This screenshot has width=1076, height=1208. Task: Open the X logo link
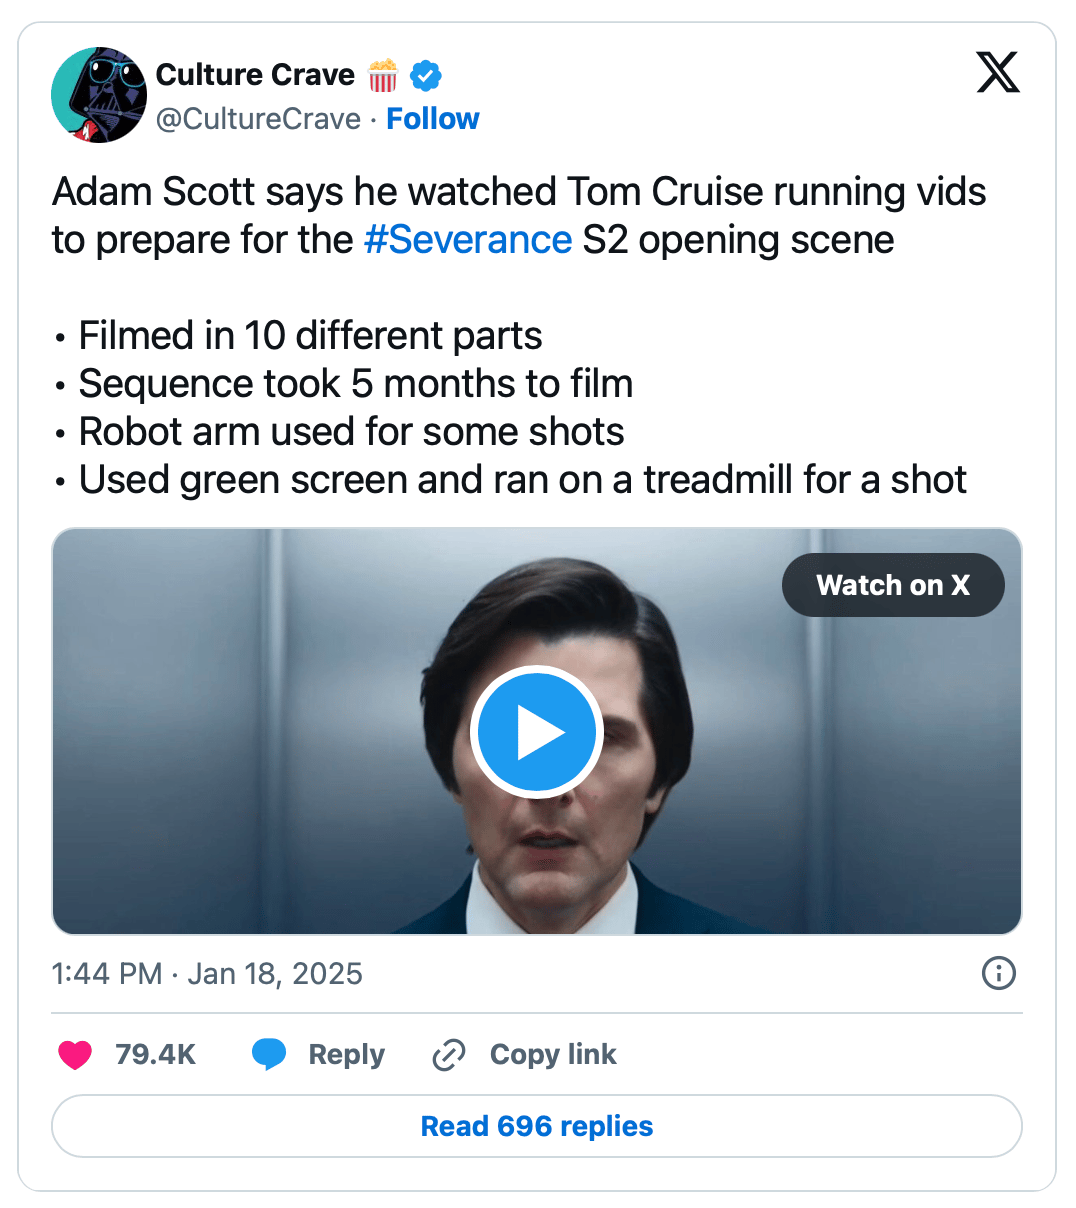[997, 73]
